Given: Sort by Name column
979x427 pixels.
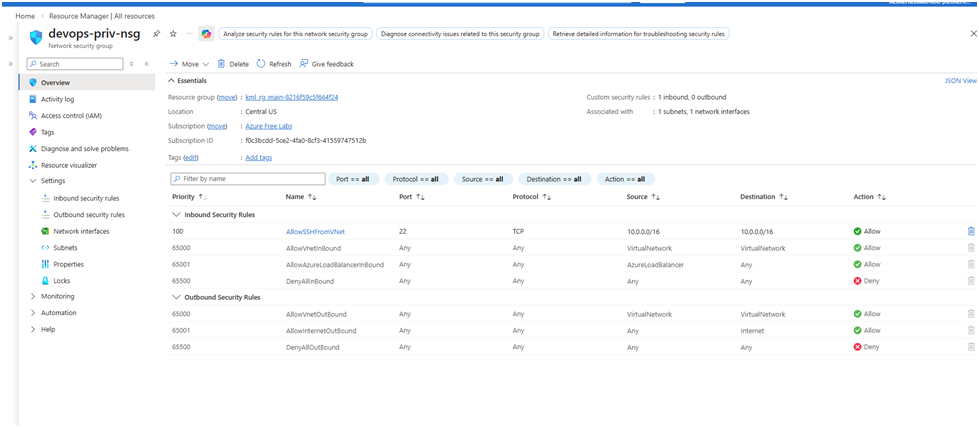Looking at the screenshot, I should click(302, 197).
